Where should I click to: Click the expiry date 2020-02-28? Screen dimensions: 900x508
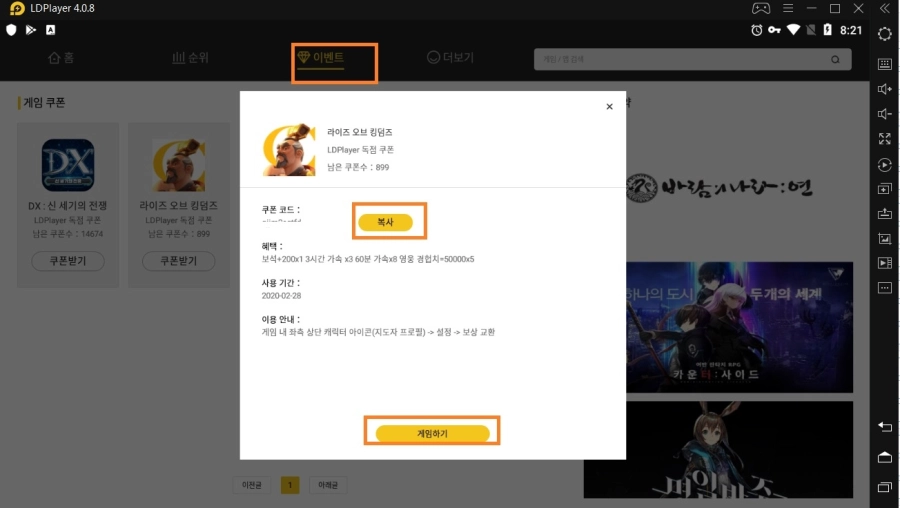(281, 296)
